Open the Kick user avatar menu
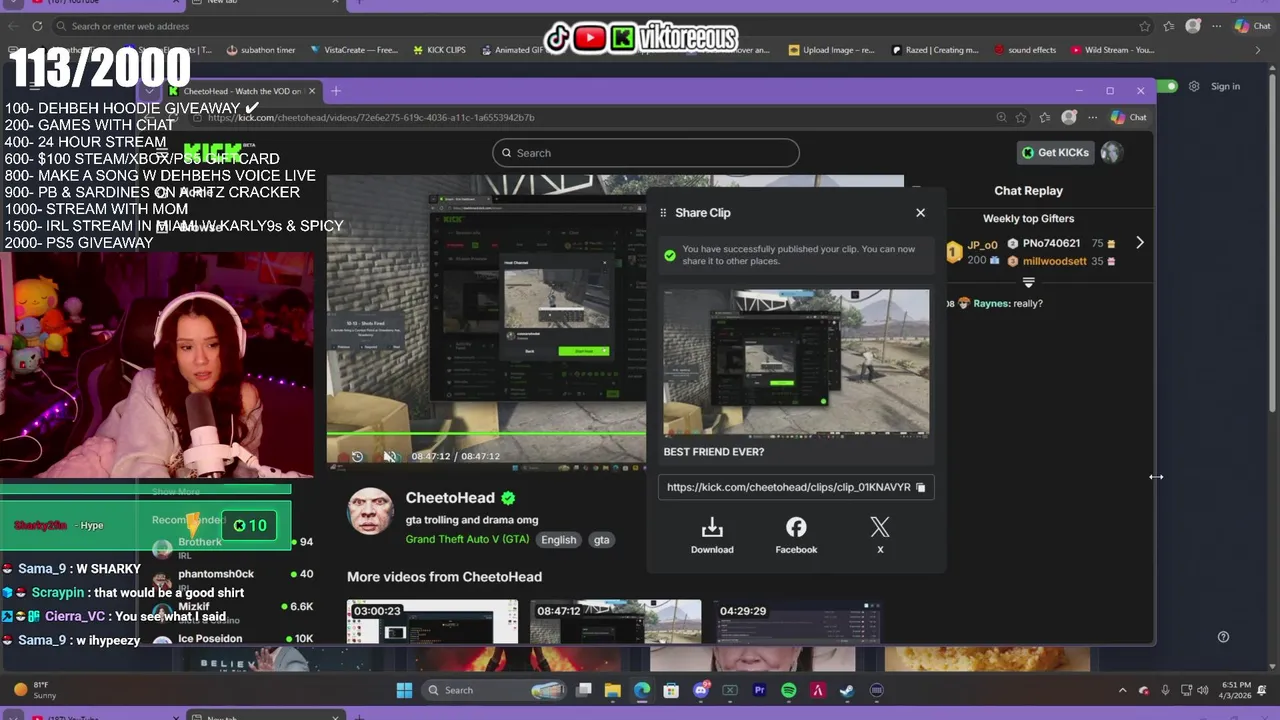Viewport: 1280px width, 720px height. tap(1111, 152)
